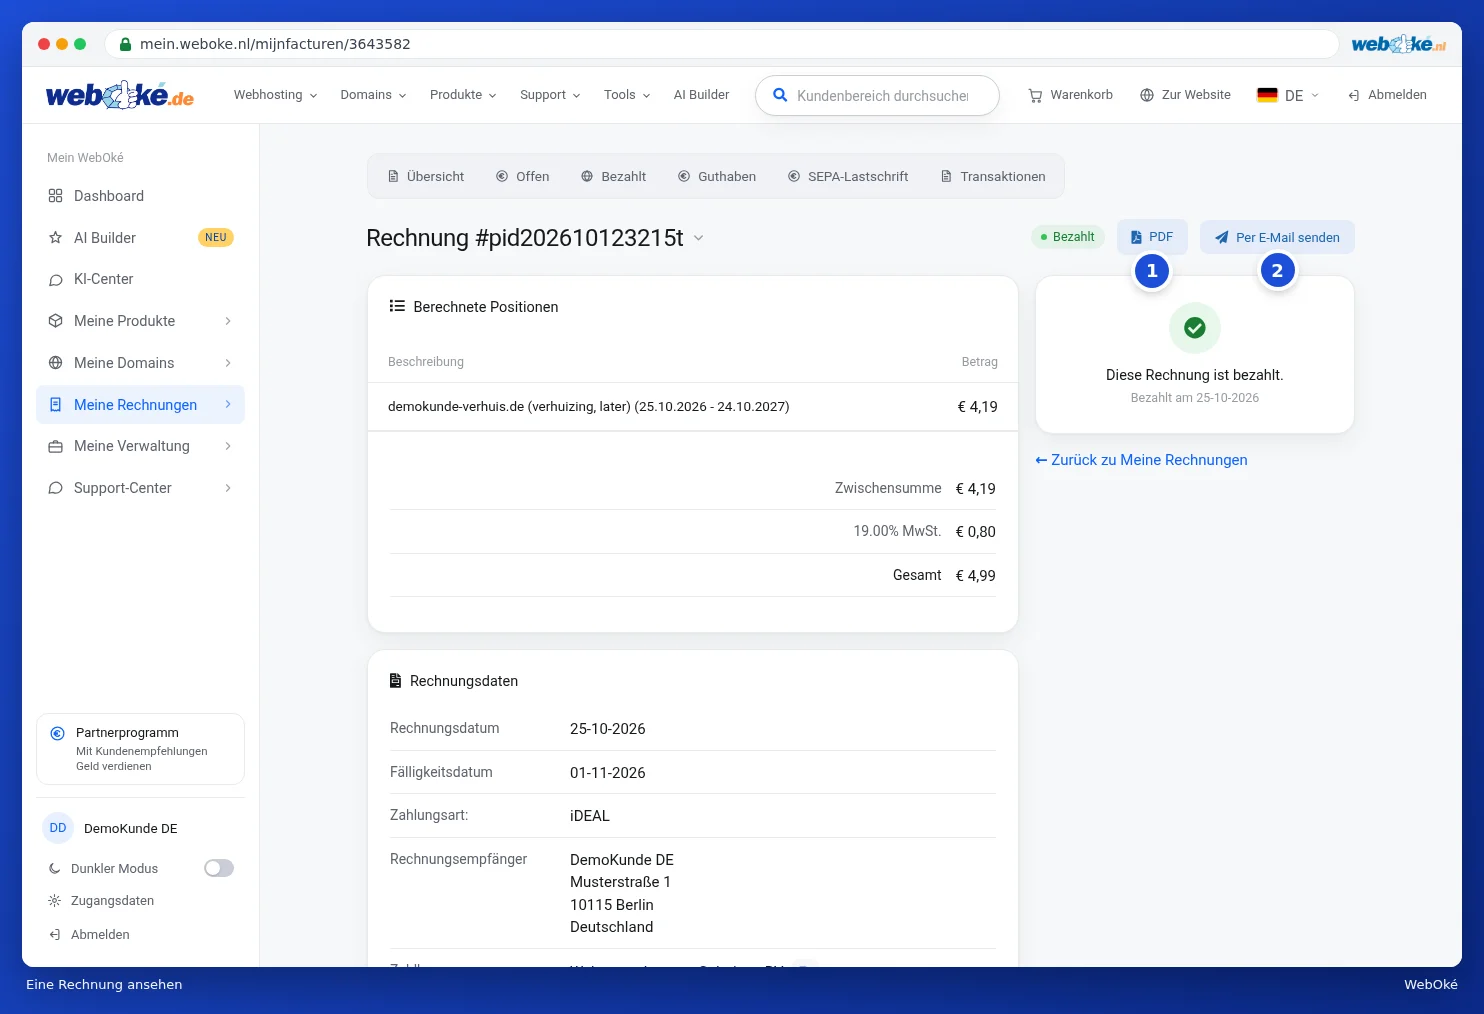Focus the Kundenbereich durchsuchen search field
This screenshot has height=1014, width=1484.
(883, 96)
